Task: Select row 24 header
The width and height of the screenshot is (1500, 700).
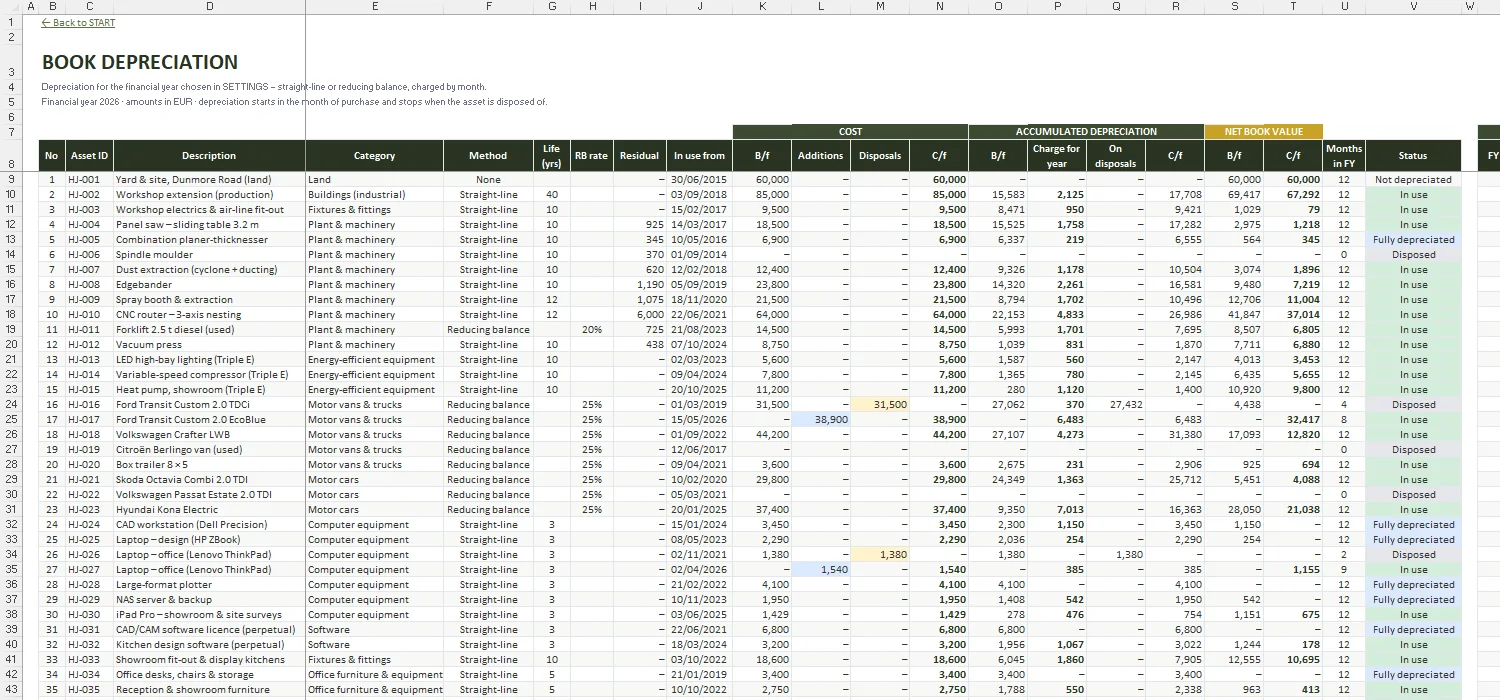Action: [11, 405]
